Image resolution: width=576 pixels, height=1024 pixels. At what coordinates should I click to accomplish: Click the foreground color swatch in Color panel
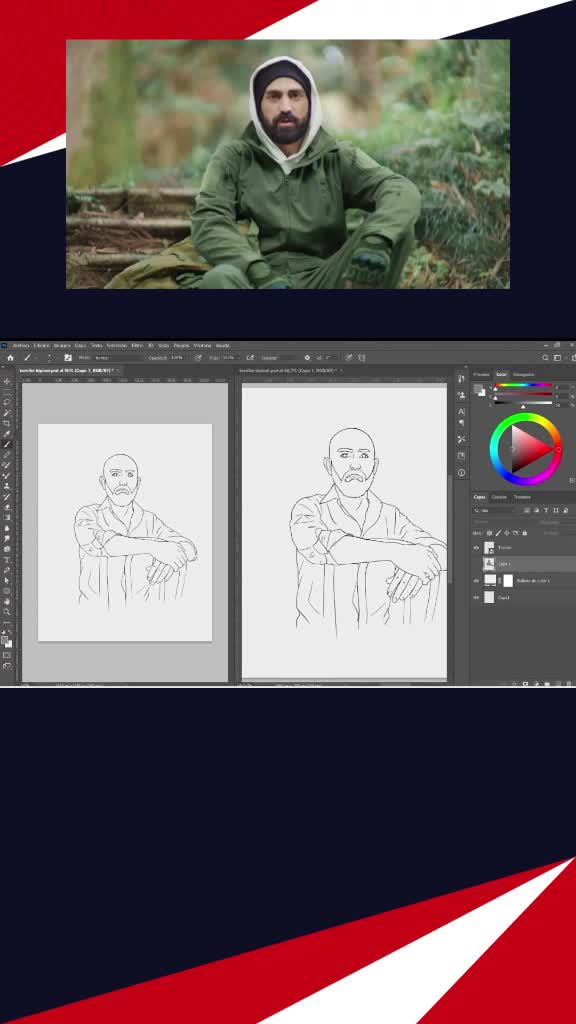pos(477,388)
